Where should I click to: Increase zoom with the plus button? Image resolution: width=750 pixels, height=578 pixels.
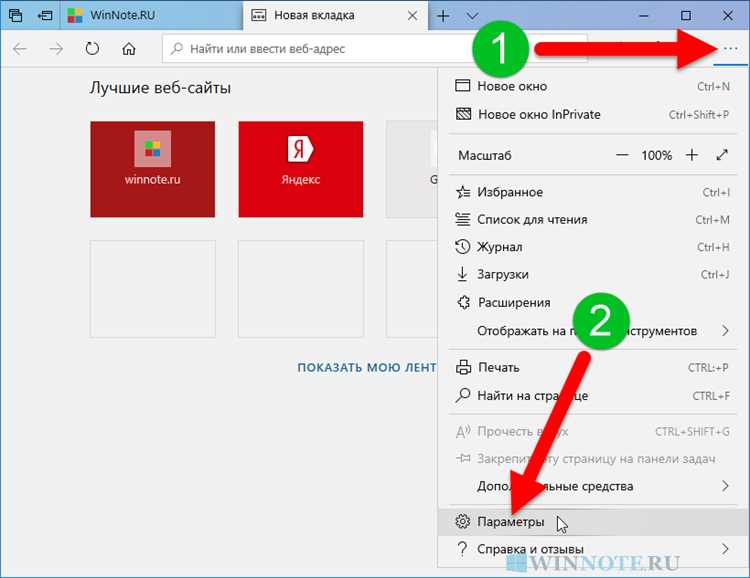pyautogui.click(x=692, y=155)
